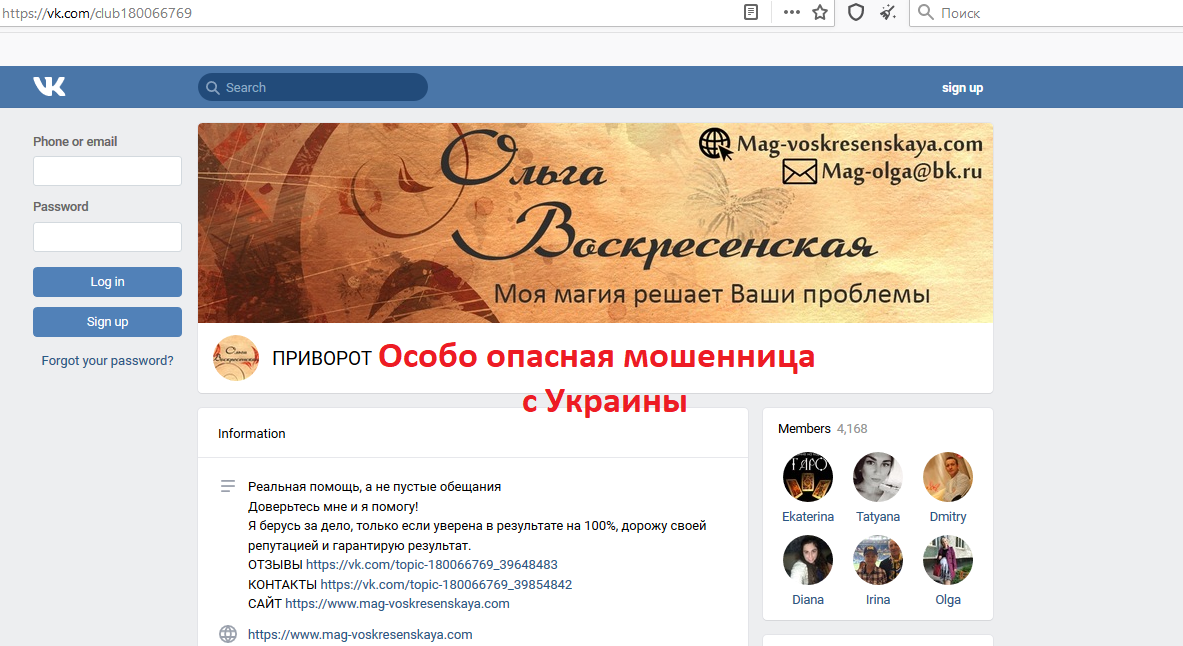Open the ОТЗЫВЫ topic link
1183x646 pixels.
tap(445, 565)
